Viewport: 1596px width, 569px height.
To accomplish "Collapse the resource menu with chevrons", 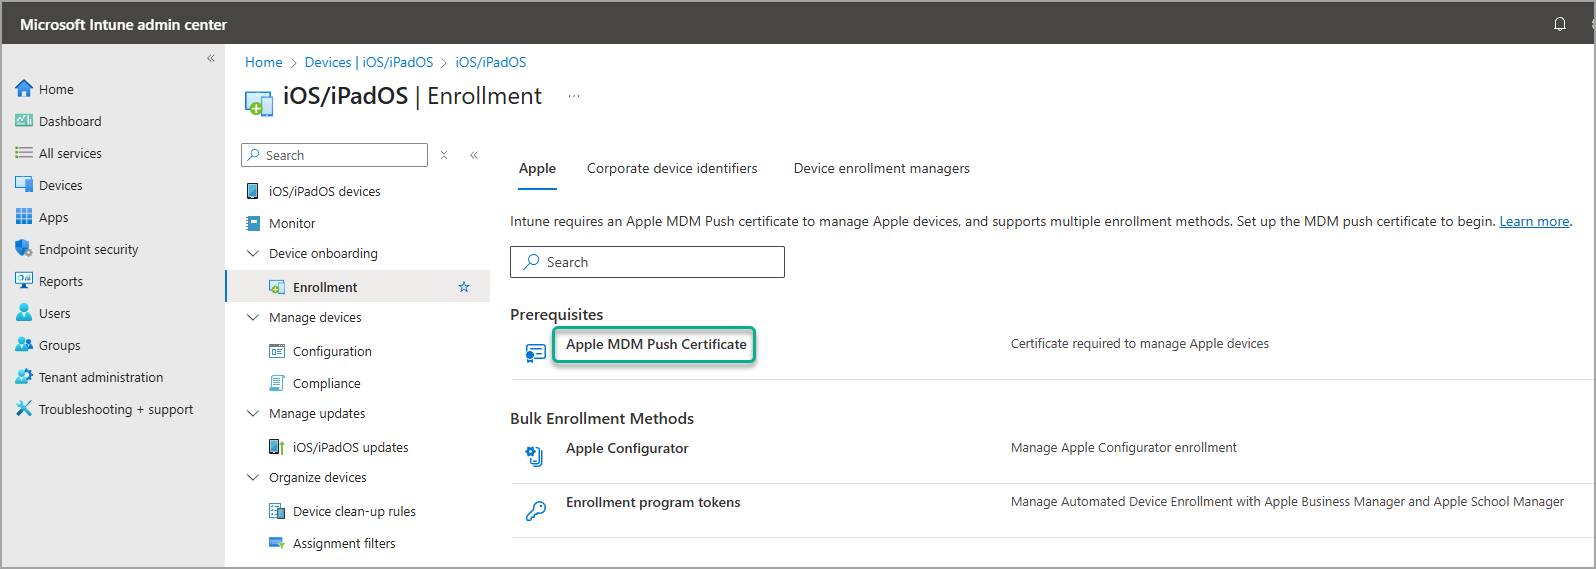I will (474, 155).
